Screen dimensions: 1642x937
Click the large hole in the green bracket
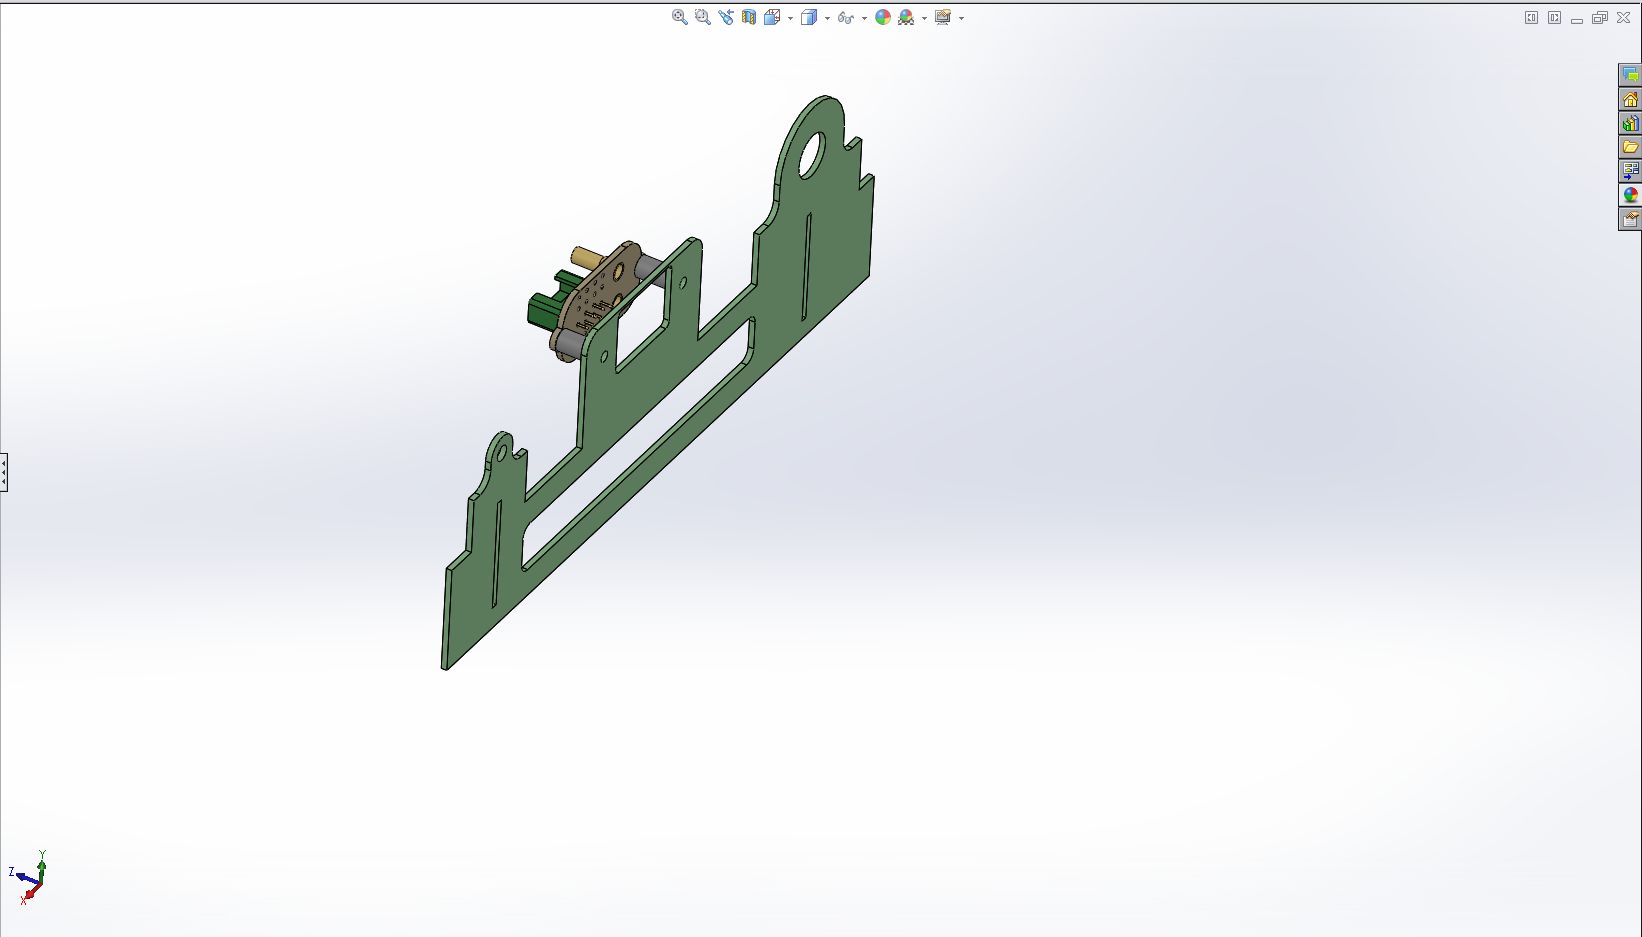[809, 155]
